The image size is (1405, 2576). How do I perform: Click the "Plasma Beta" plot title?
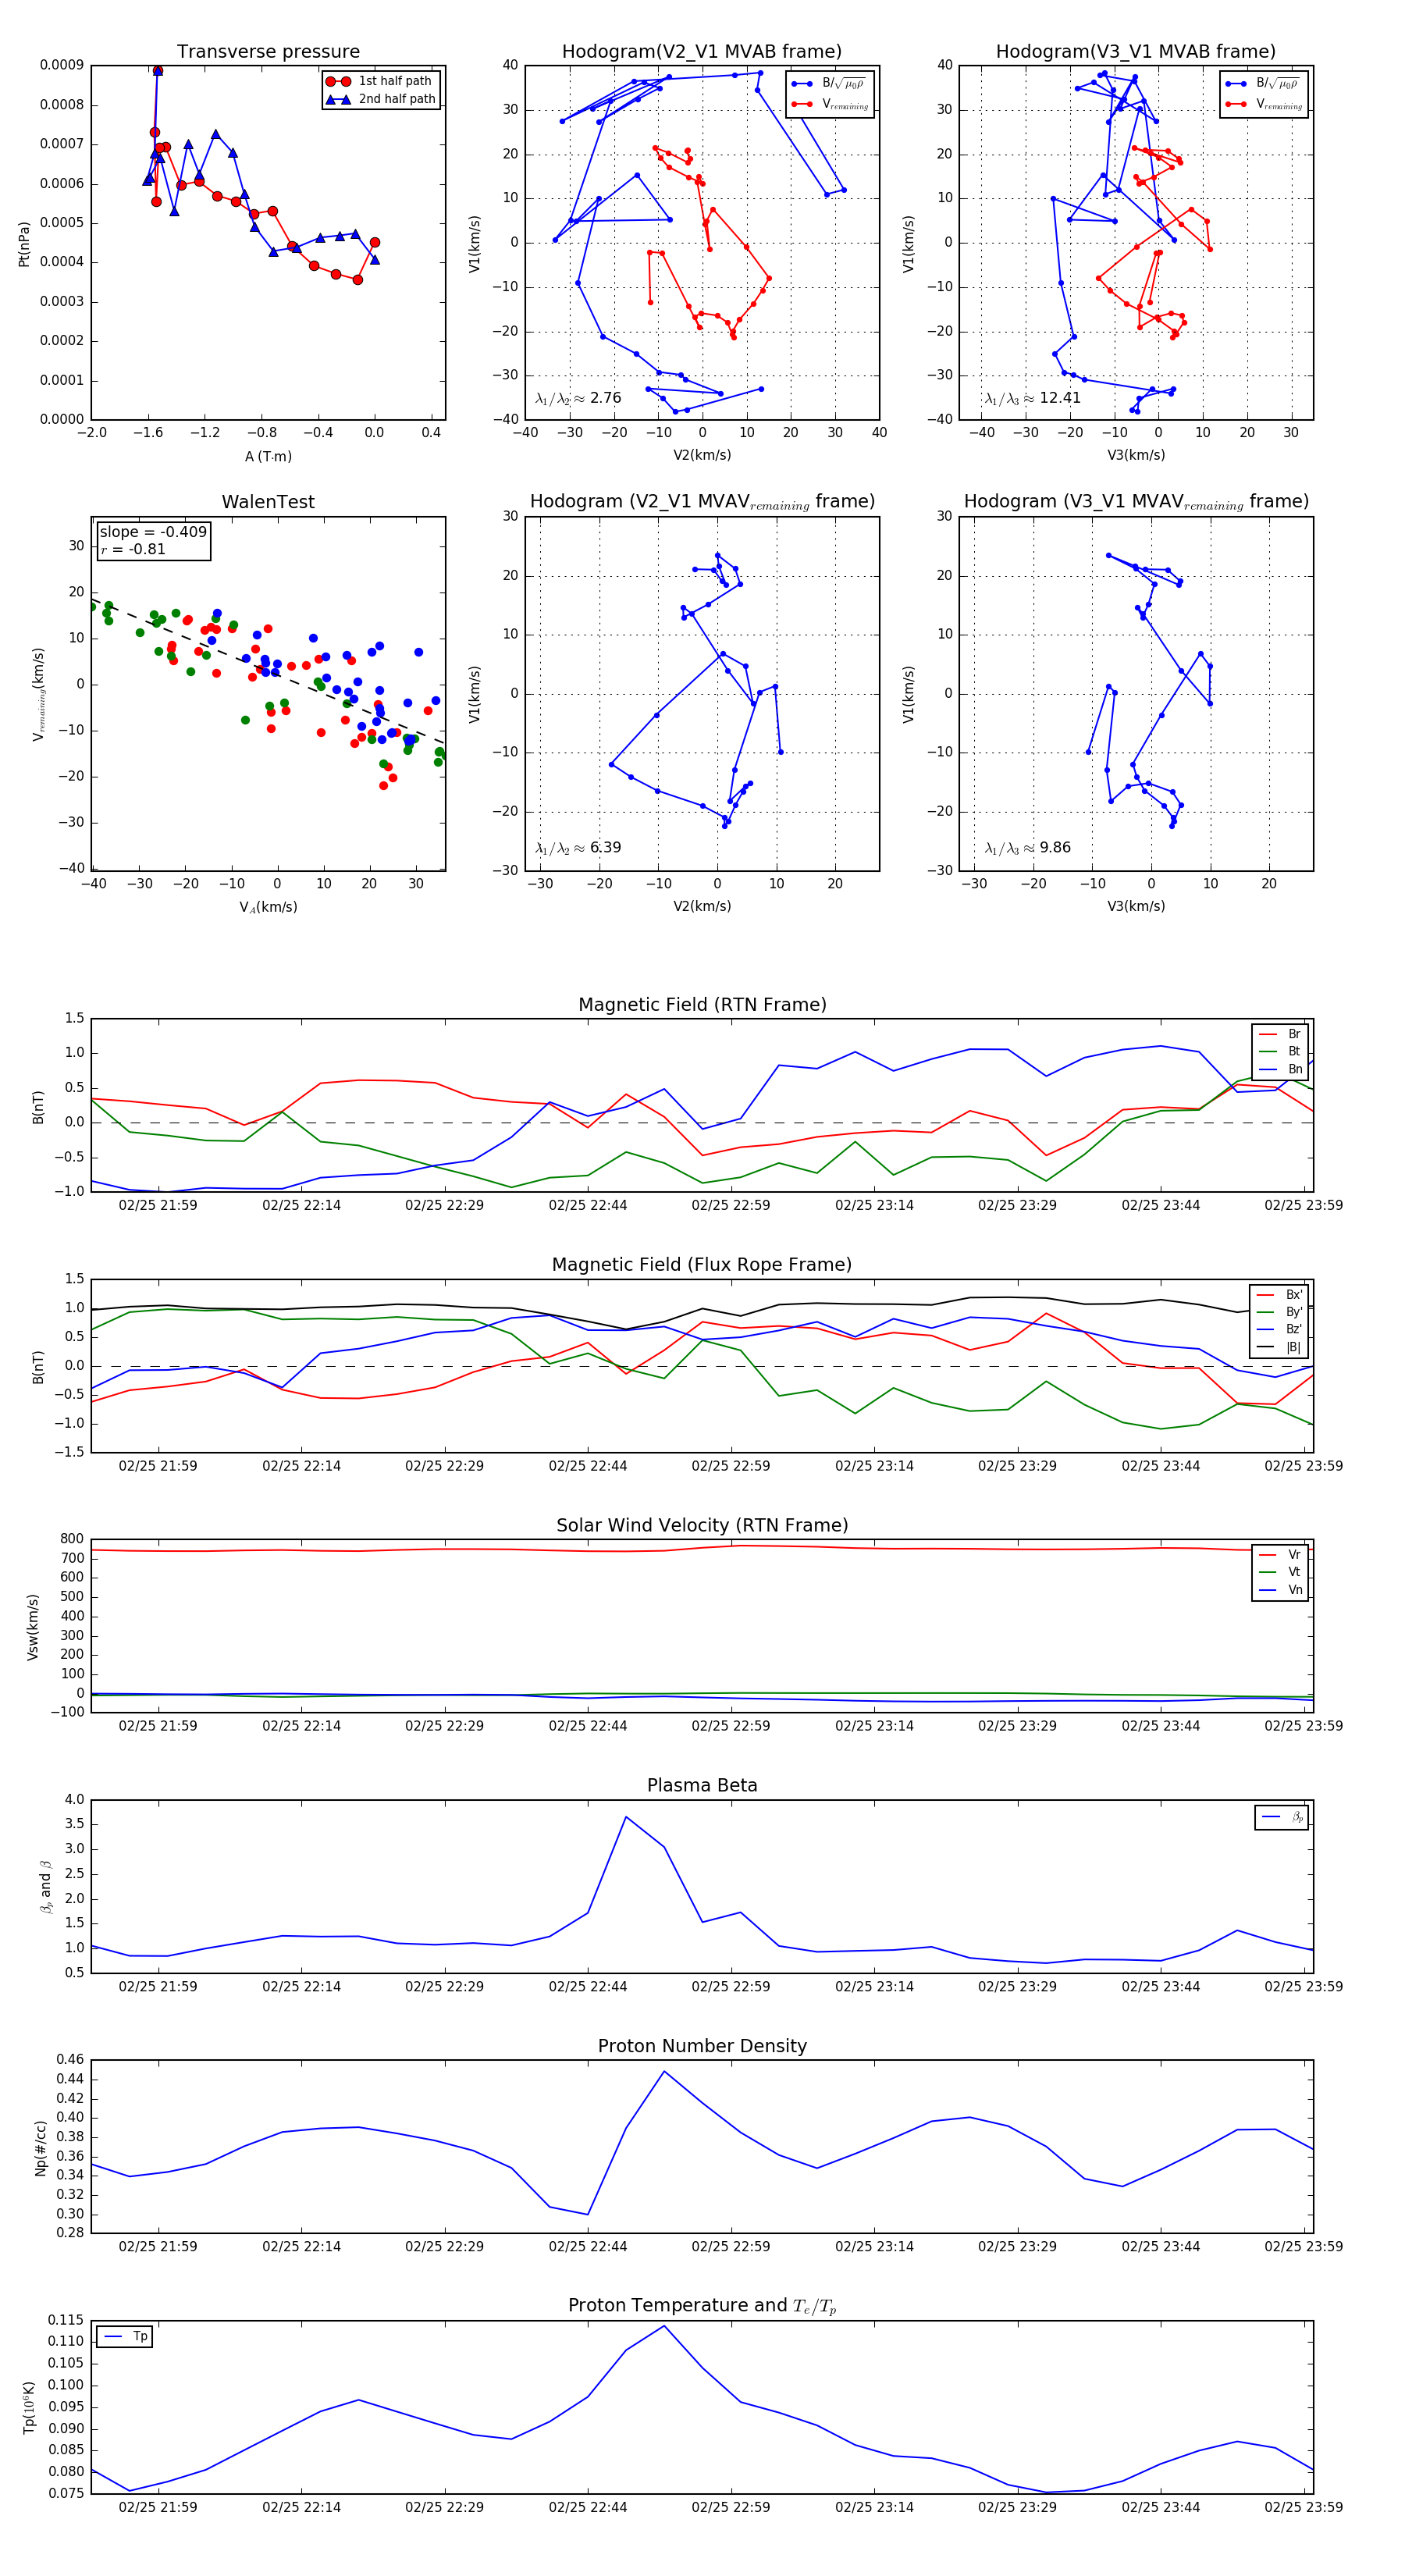702,1785
